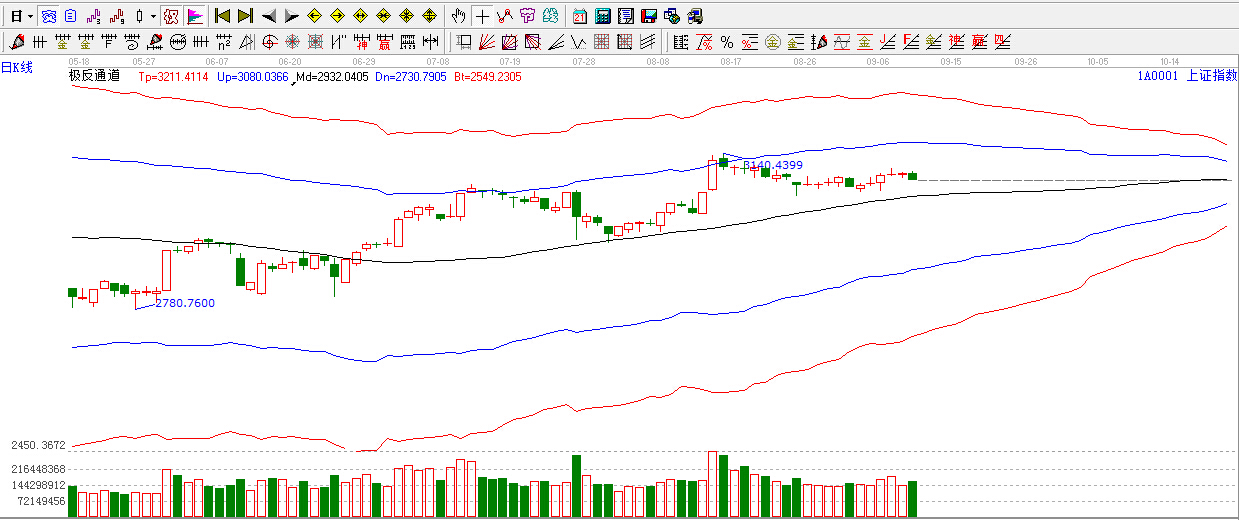Jump to first record with skip-to-start arrow
This screenshot has width=1239, height=520.
click(x=223, y=16)
